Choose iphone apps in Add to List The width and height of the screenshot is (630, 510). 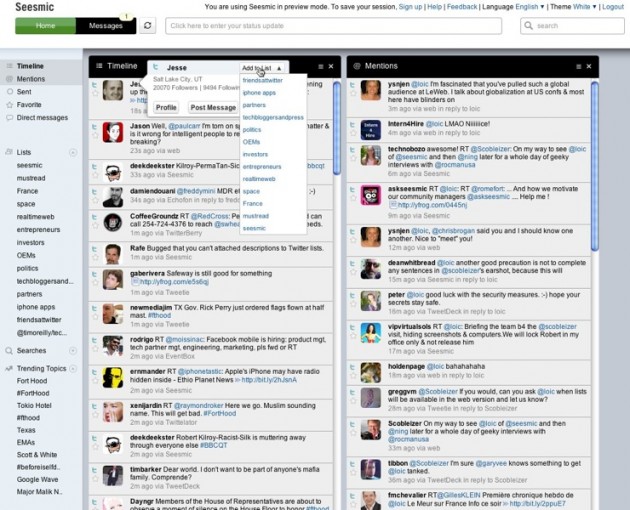pos(259,93)
